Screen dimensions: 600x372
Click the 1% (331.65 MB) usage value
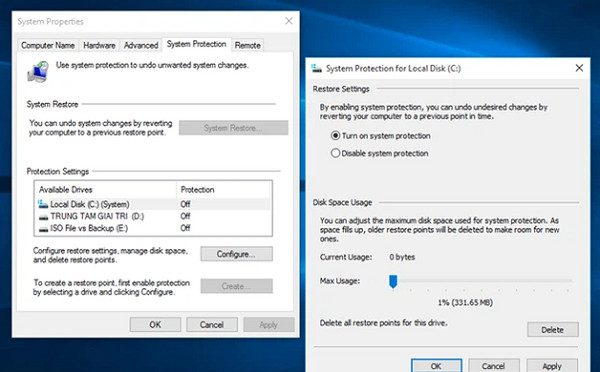point(465,302)
